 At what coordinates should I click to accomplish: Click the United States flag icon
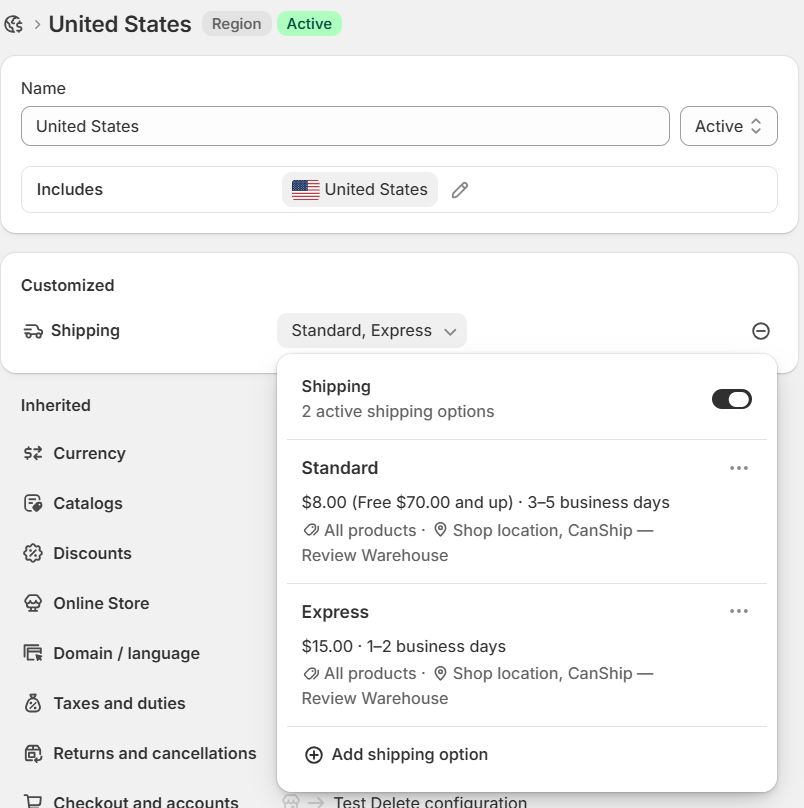pos(306,190)
